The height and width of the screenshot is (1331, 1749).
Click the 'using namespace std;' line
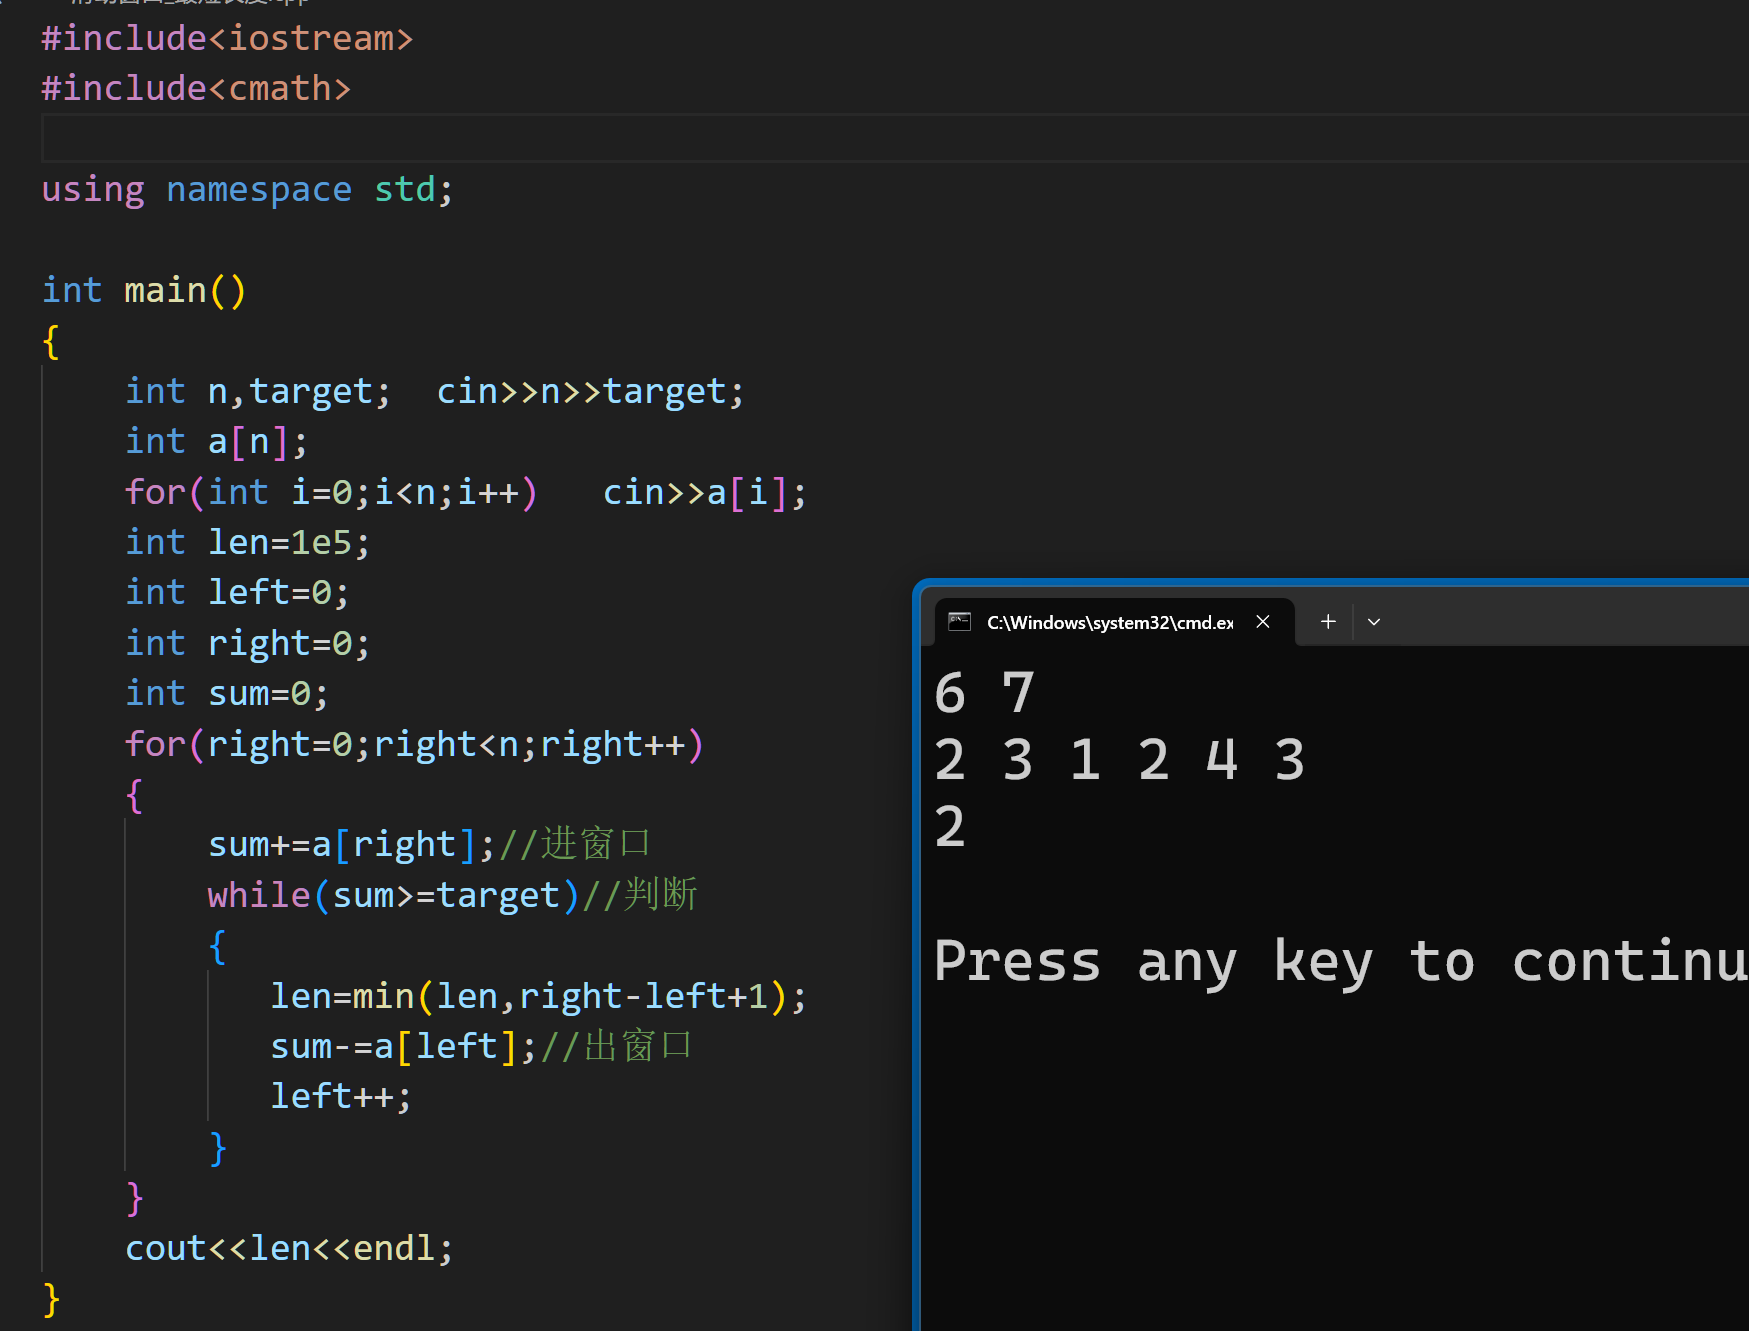[247, 189]
